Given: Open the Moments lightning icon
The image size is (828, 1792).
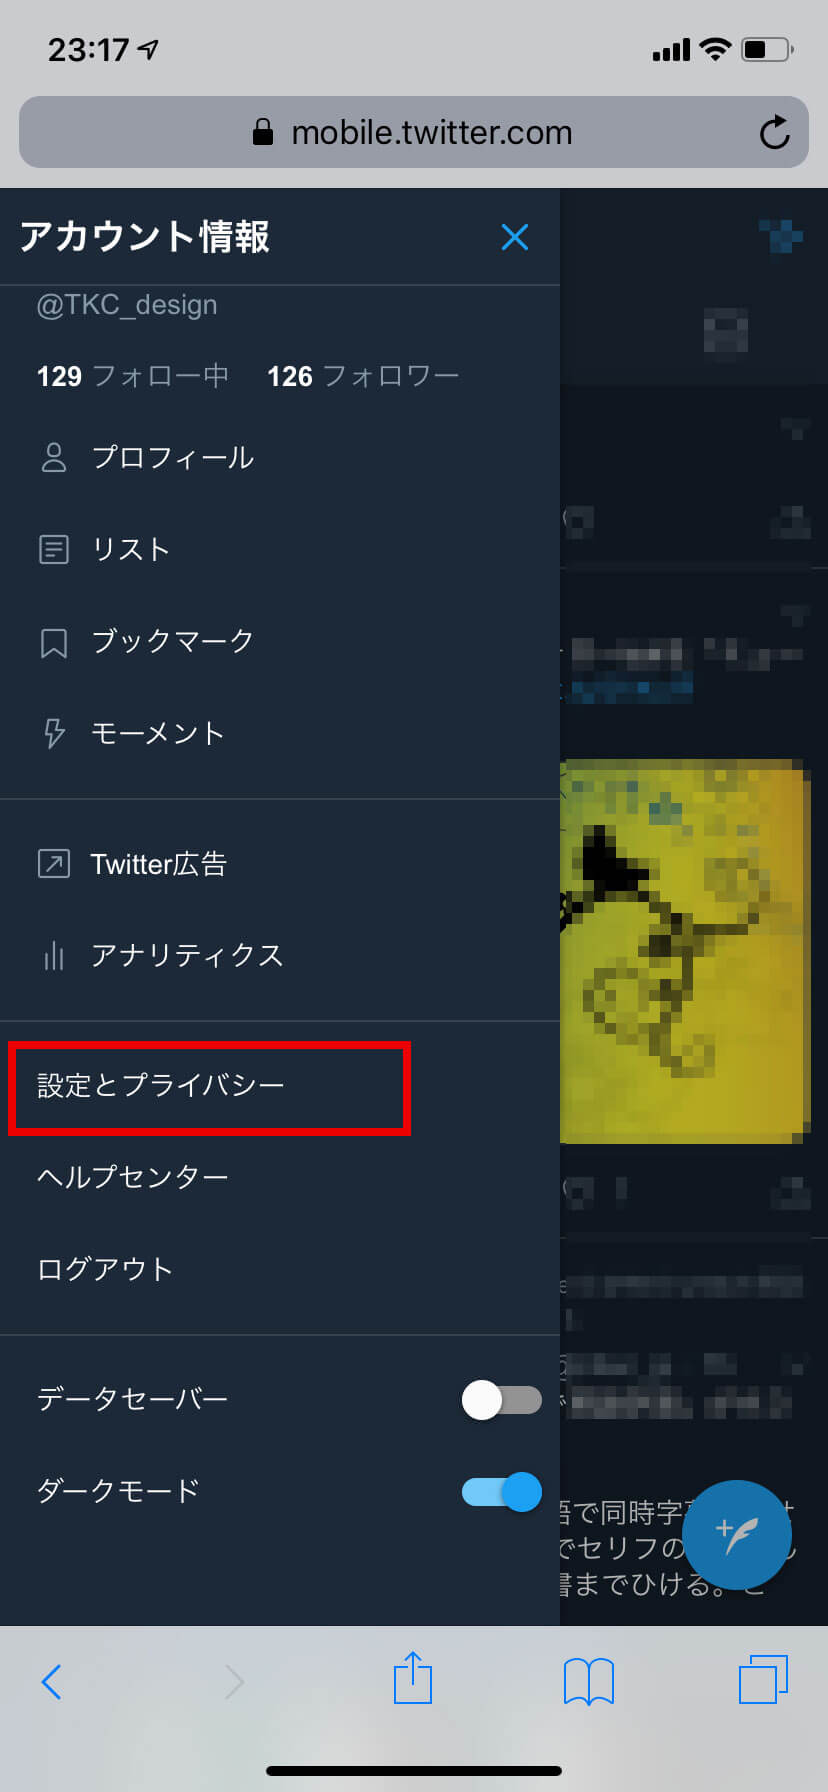Looking at the screenshot, I should pos(54,733).
